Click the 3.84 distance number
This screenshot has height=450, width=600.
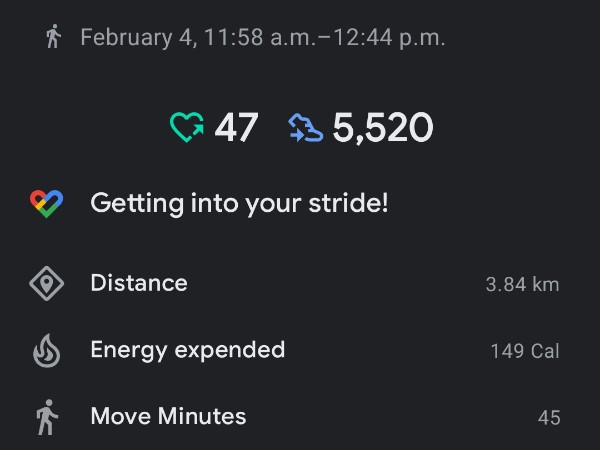(x=506, y=285)
